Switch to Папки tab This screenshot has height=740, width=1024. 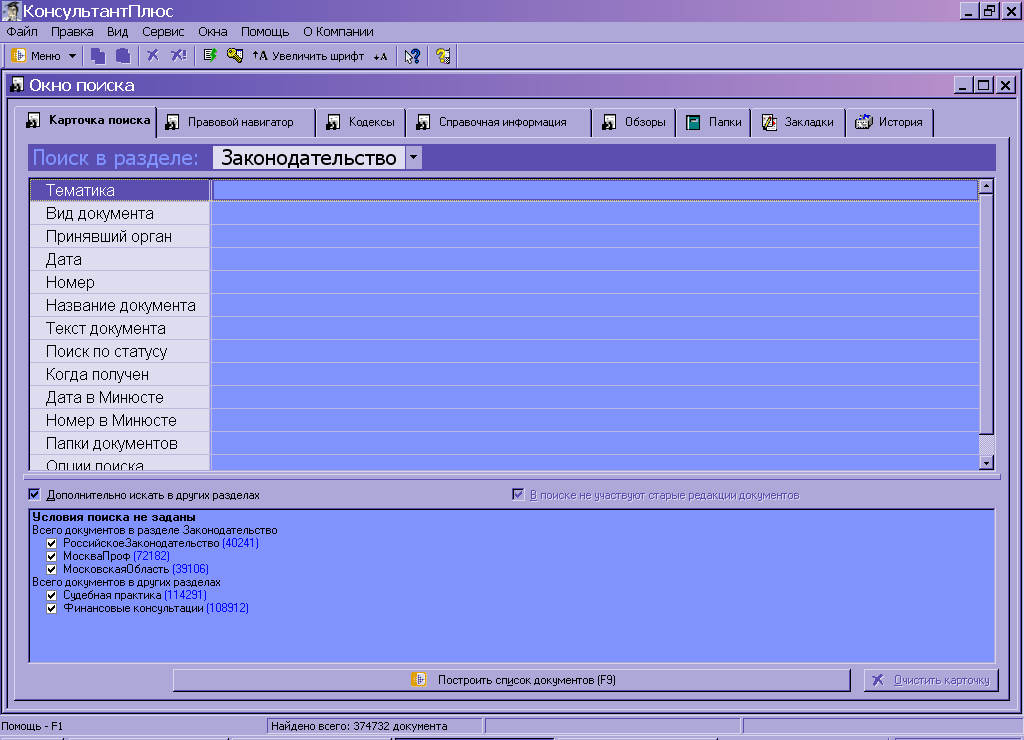(x=713, y=122)
